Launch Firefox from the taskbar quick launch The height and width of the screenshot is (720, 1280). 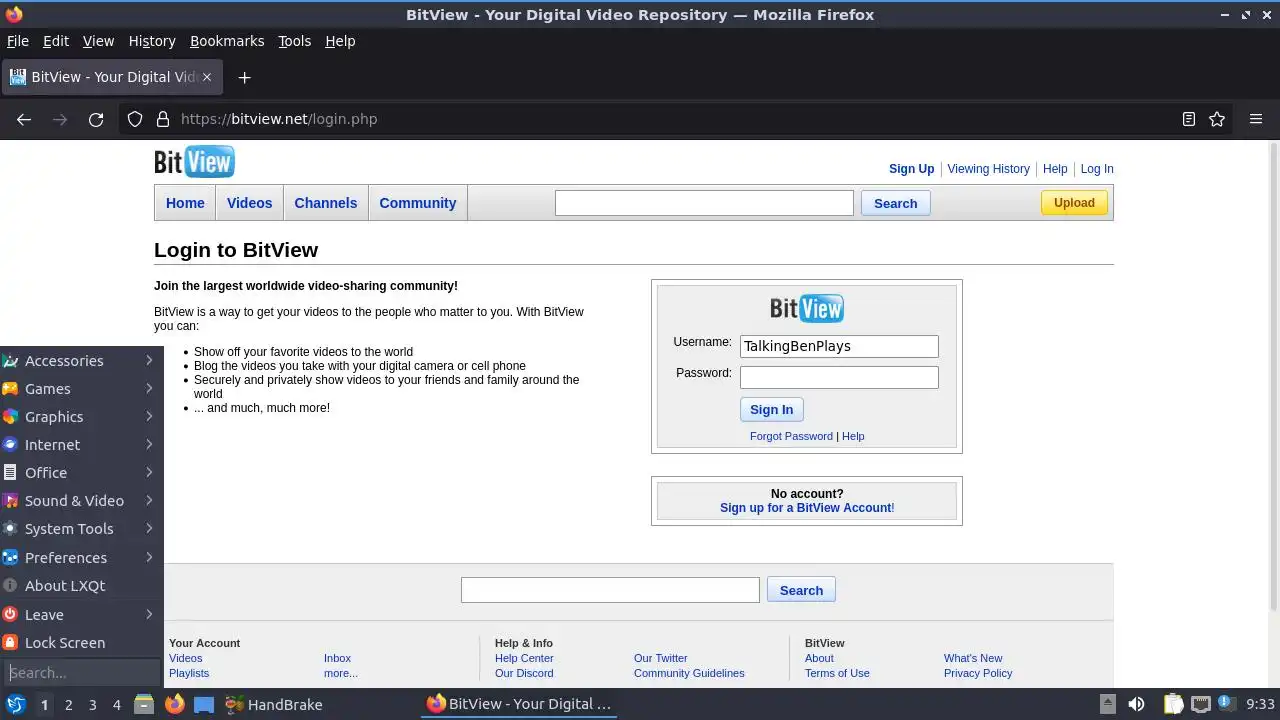(x=175, y=705)
